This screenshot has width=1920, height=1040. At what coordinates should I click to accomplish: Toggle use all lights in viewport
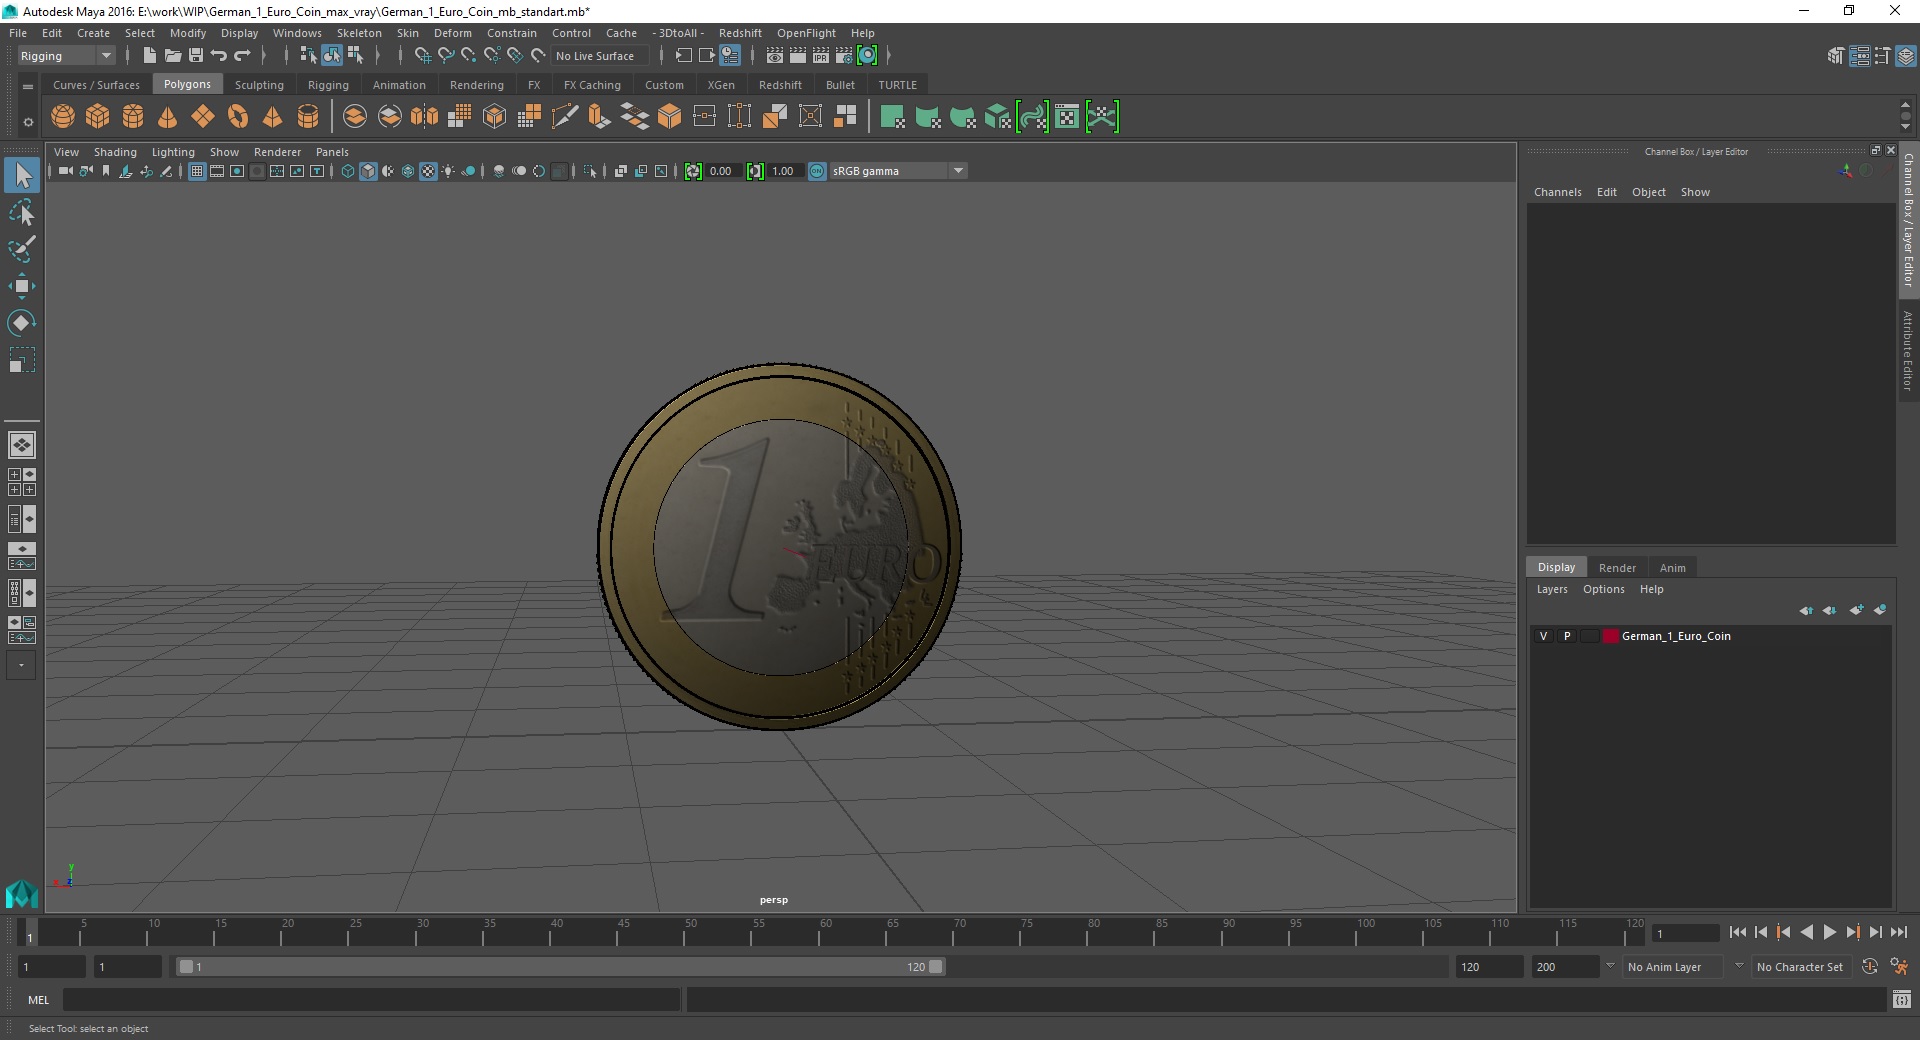(448, 171)
